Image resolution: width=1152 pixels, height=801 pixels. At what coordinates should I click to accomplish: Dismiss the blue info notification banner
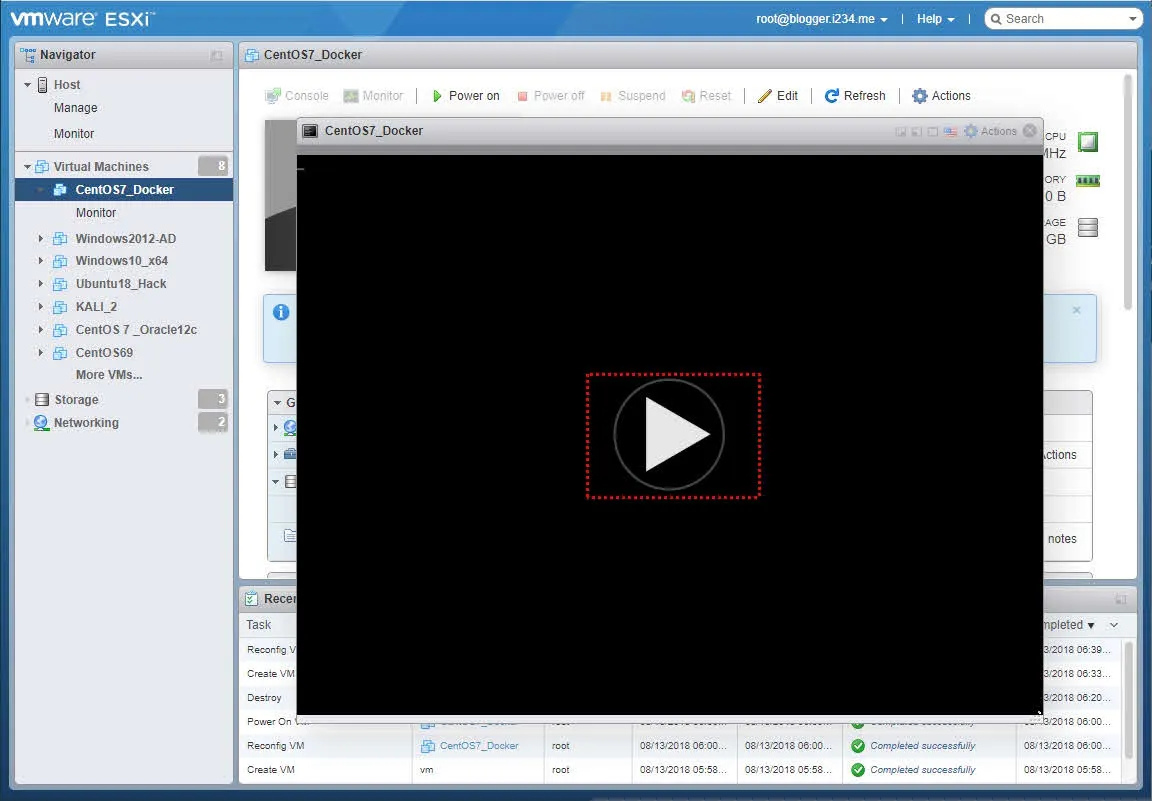point(1076,310)
